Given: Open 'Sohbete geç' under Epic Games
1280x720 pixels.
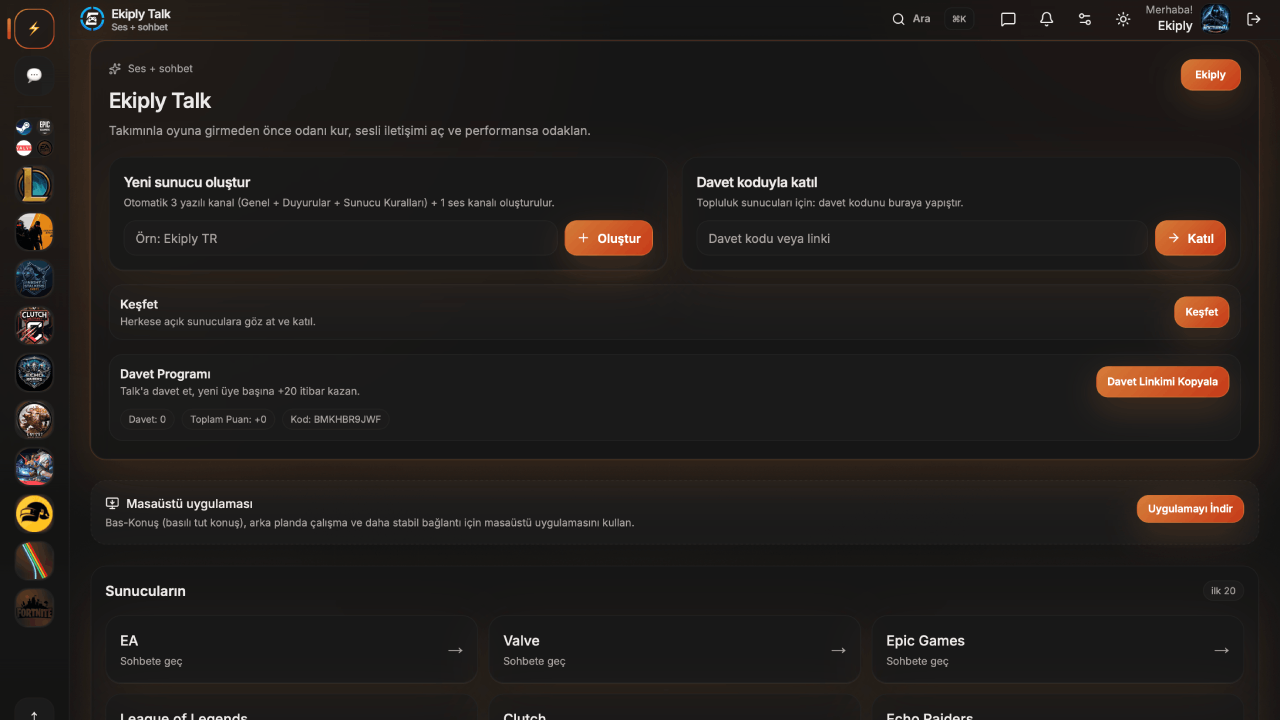Looking at the screenshot, I should pyautogui.click(x=917, y=661).
